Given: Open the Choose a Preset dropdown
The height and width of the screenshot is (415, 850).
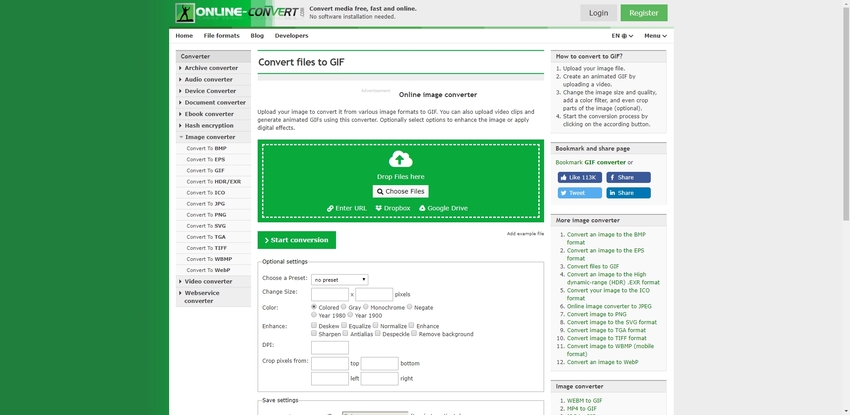Looking at the screenshot, I should click(x=339, y=280).
